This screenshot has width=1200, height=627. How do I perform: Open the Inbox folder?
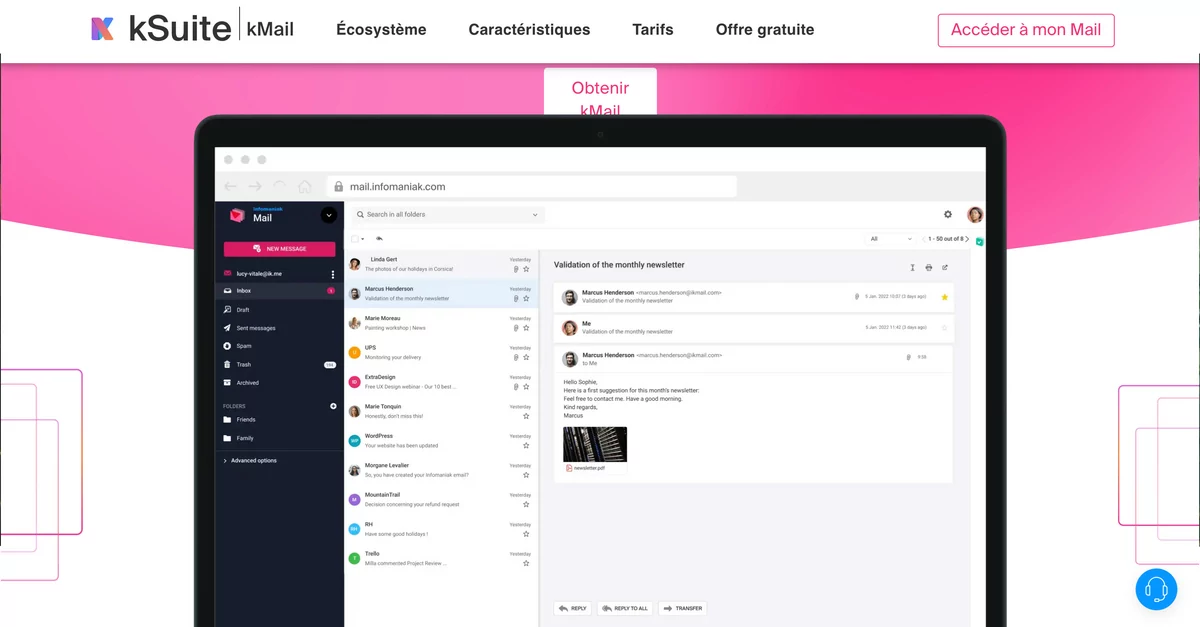pos(280,291)
